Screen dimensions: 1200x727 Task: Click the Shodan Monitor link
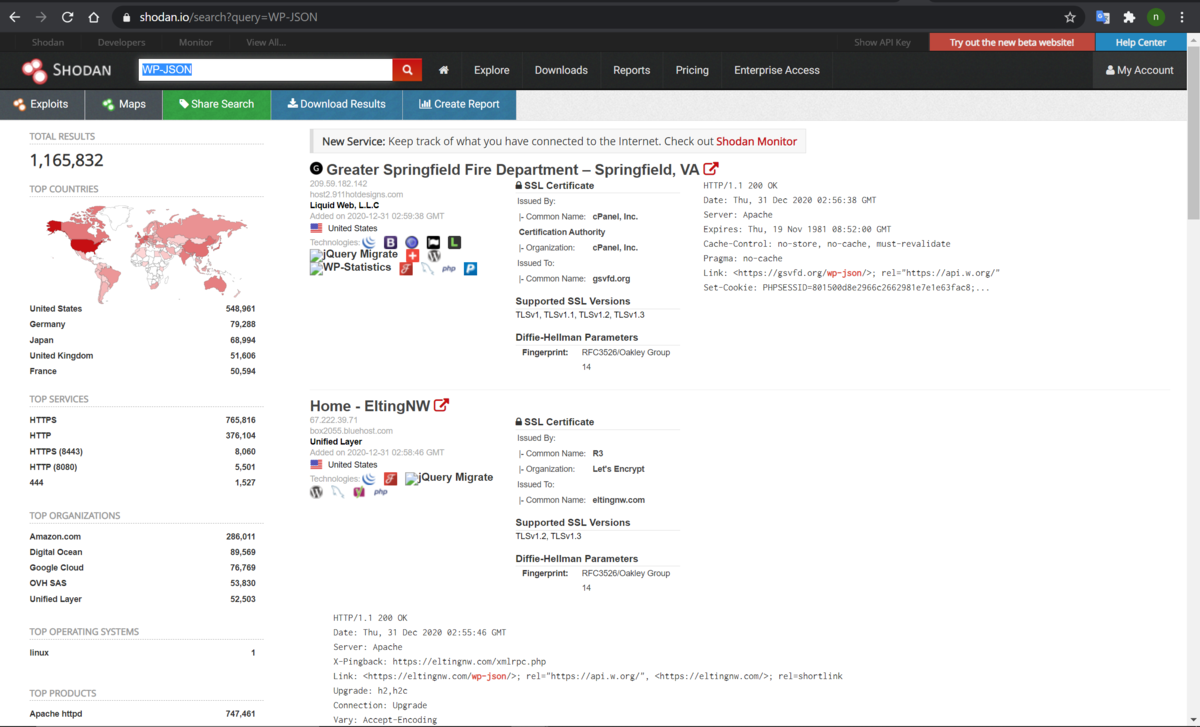pos(756,141)
